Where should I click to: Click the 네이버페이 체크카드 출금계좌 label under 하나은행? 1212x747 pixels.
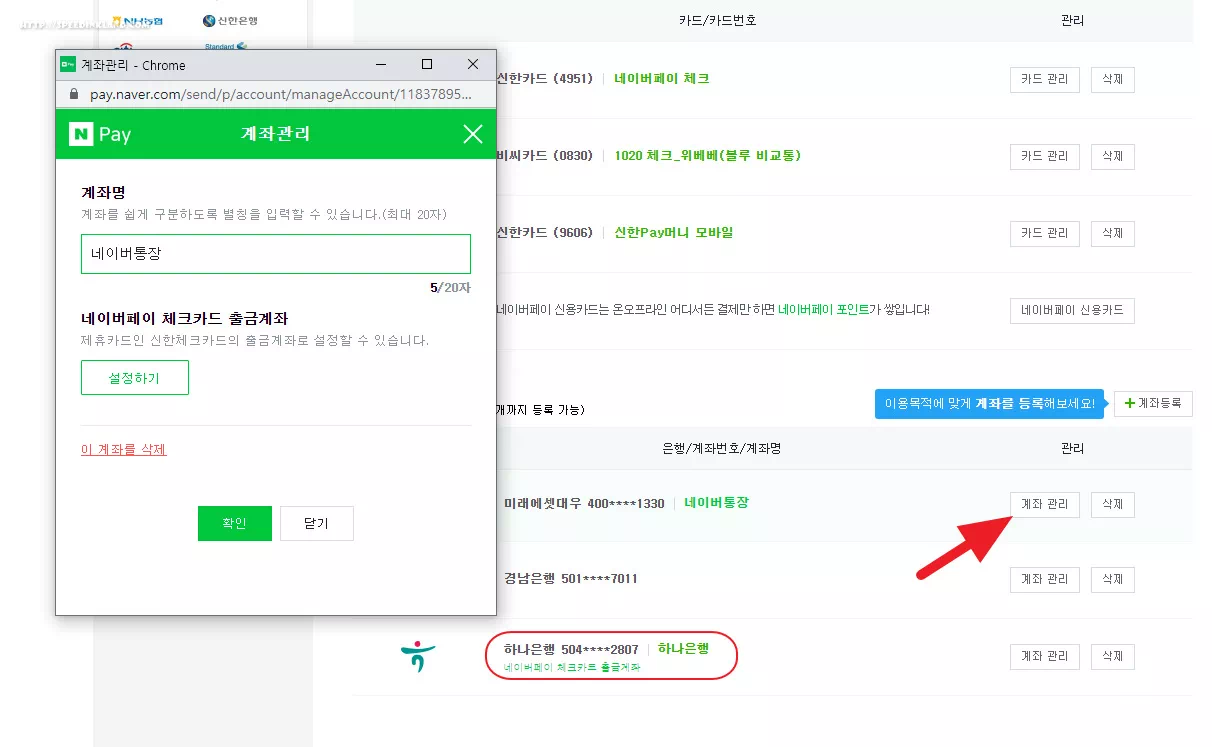pyautogui.click(x=572, y=667)
